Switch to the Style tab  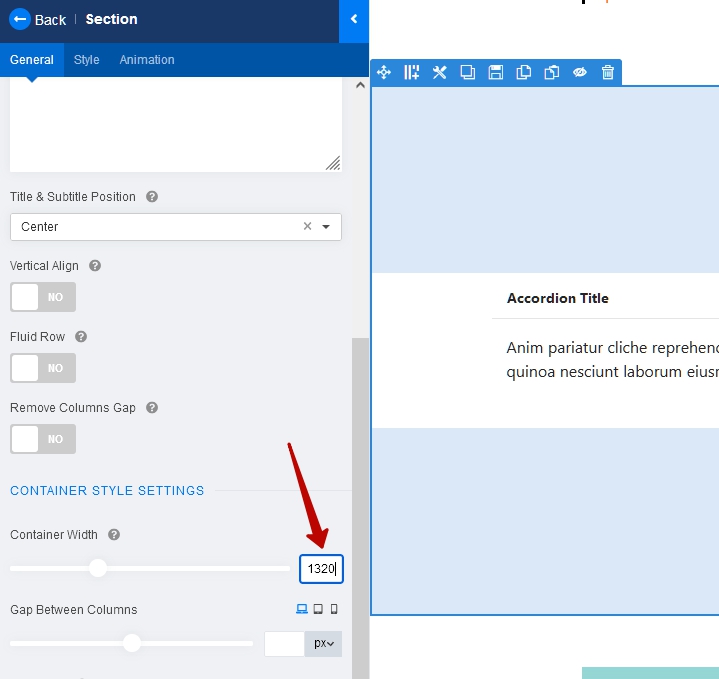click(x=87, y=60)
